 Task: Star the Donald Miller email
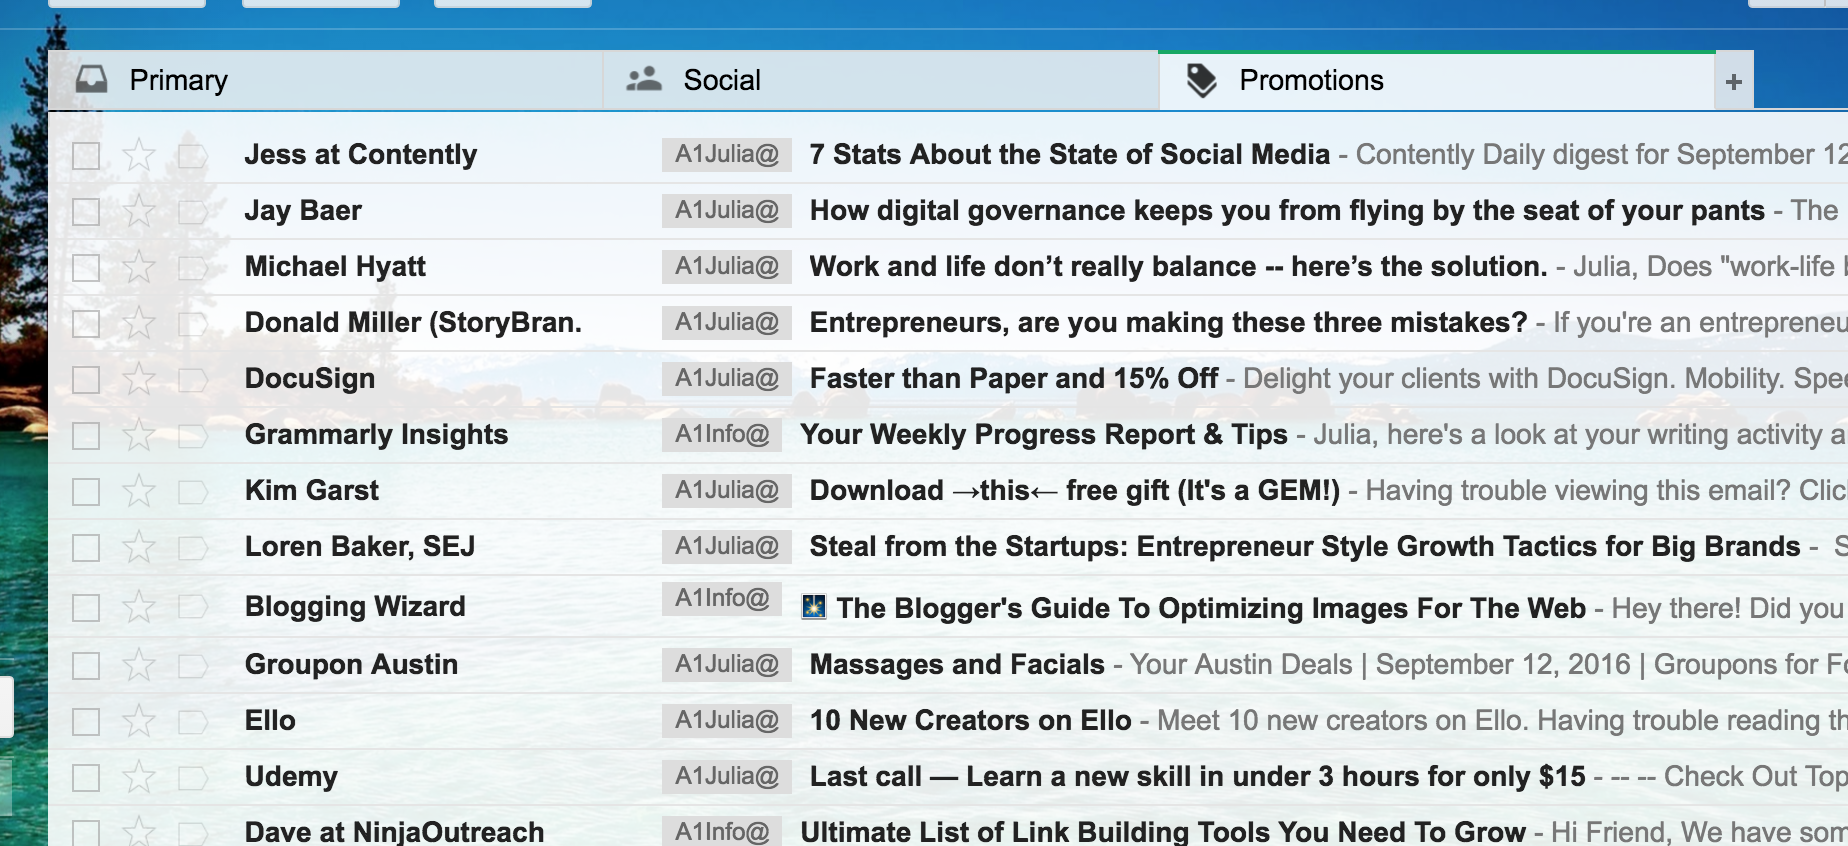click(139, 323)
